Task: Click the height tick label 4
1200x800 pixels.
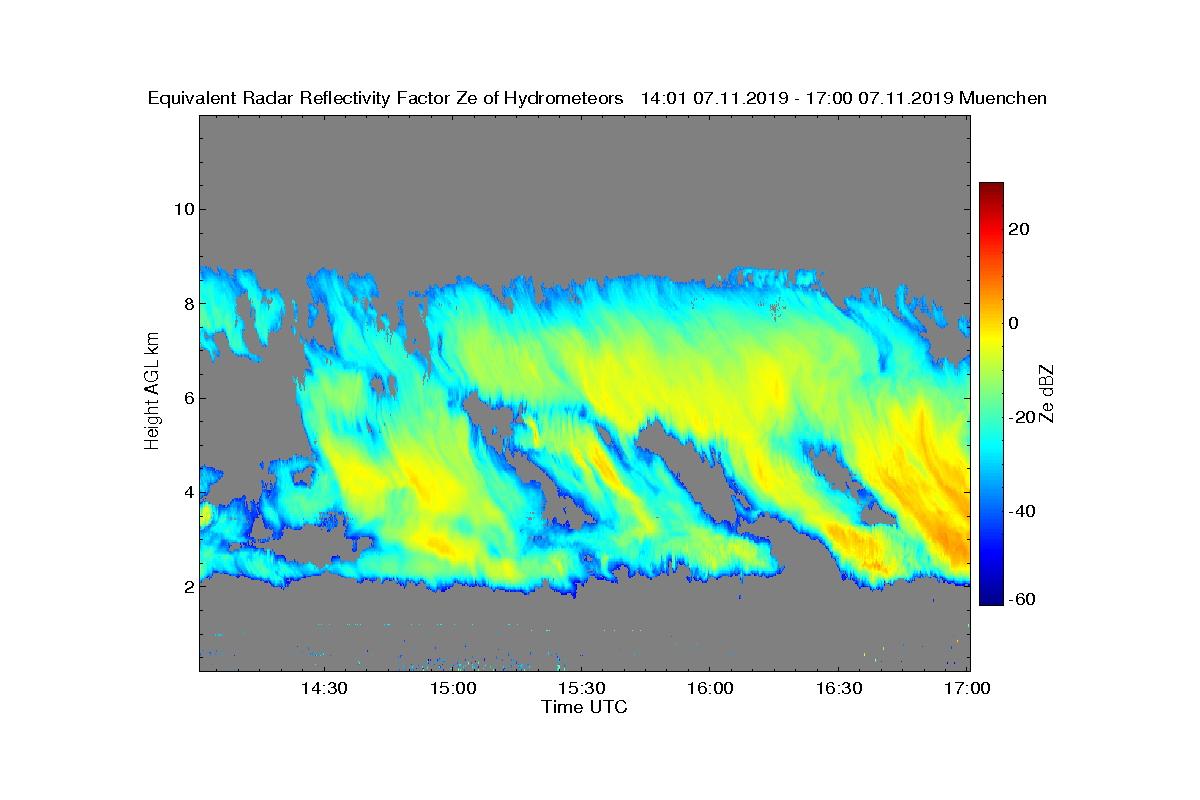Action: 187,492
